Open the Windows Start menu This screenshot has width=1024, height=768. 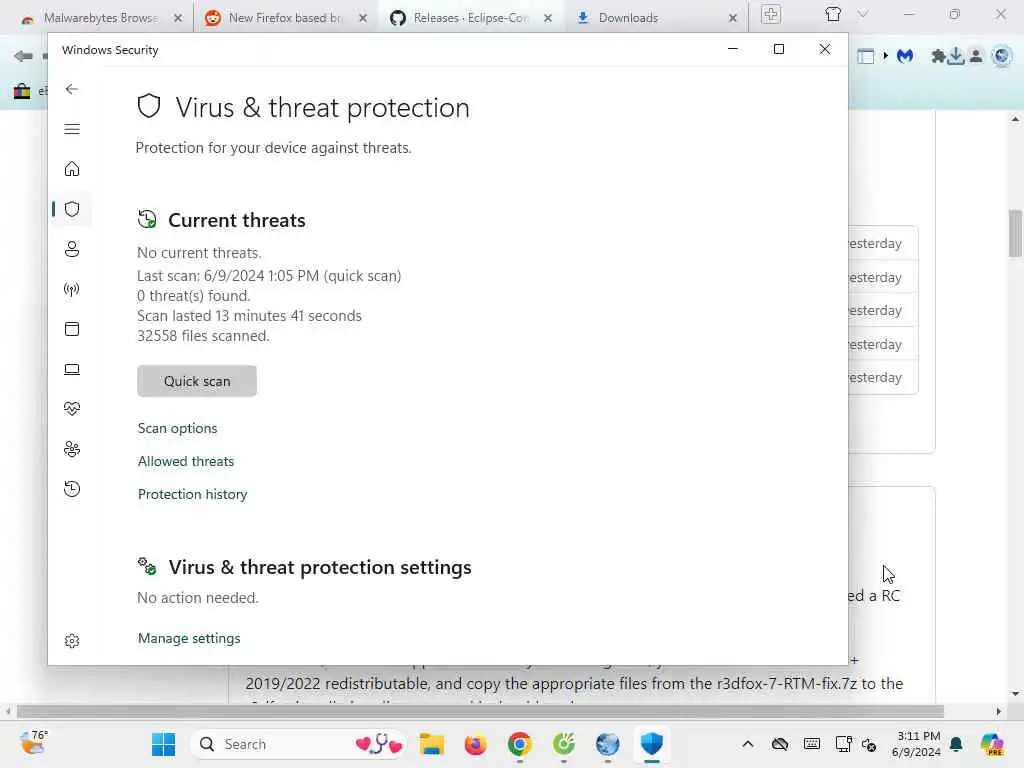[x=163, y=744]
